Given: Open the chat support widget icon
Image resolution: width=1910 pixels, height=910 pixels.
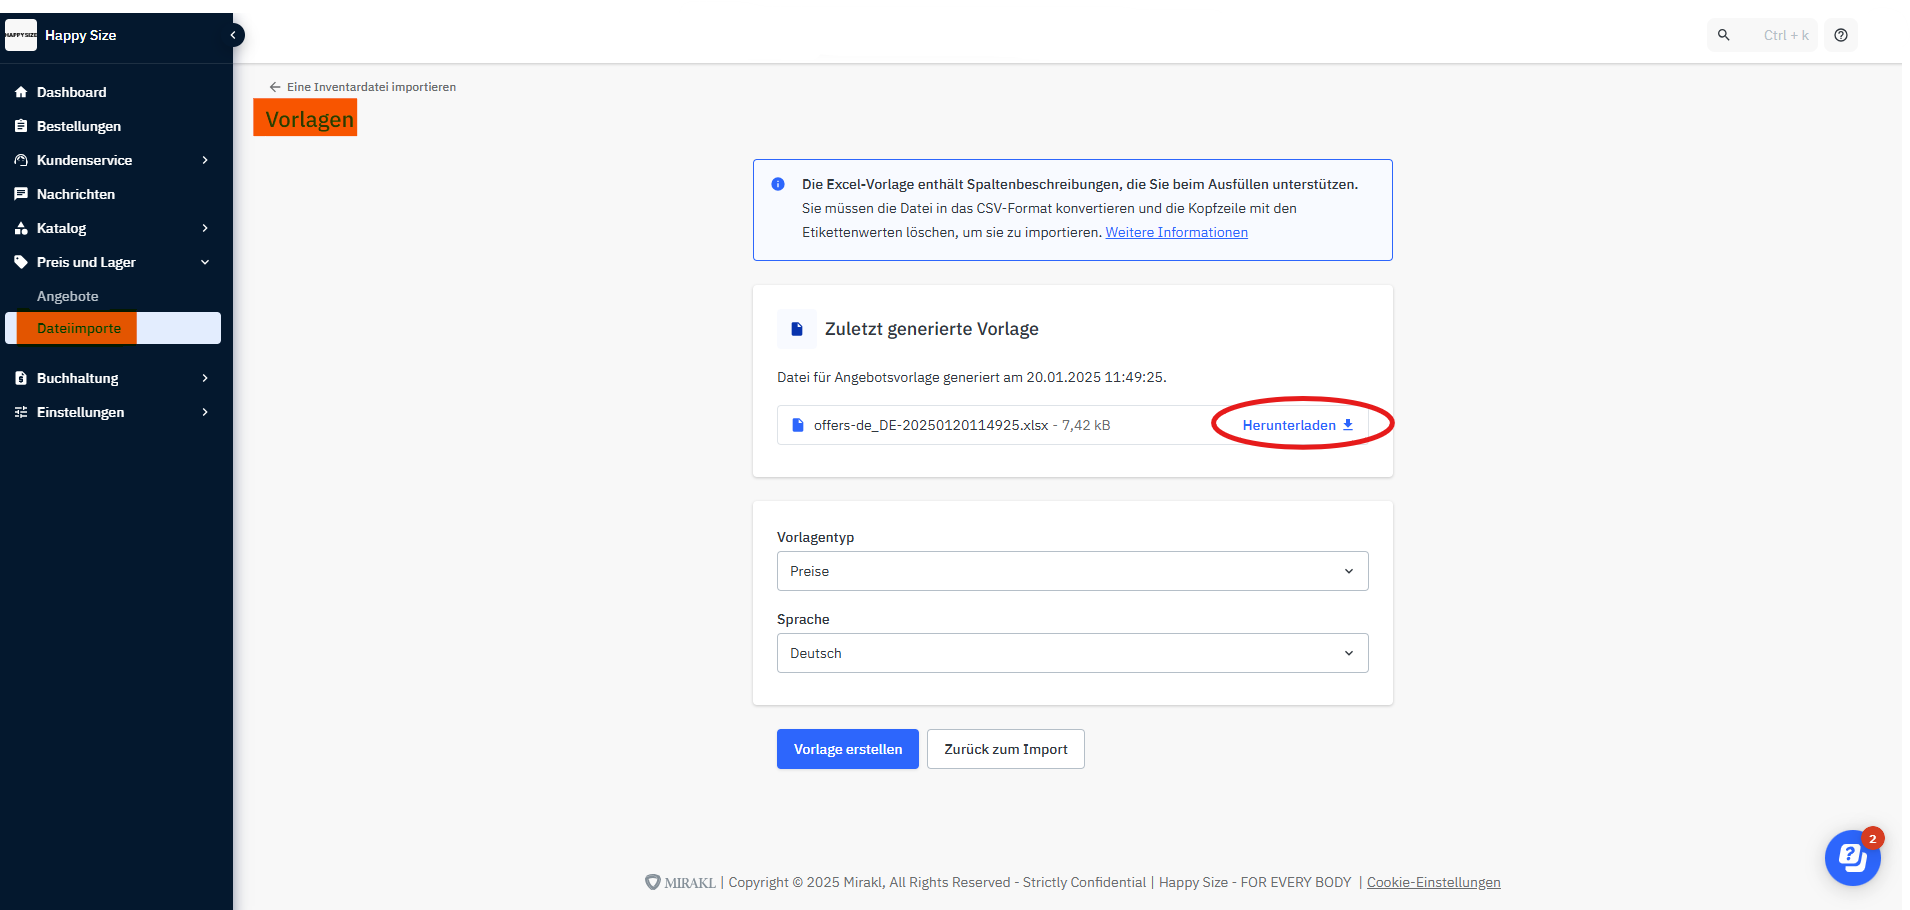Looking at the screenshot, I should 1852,858.
